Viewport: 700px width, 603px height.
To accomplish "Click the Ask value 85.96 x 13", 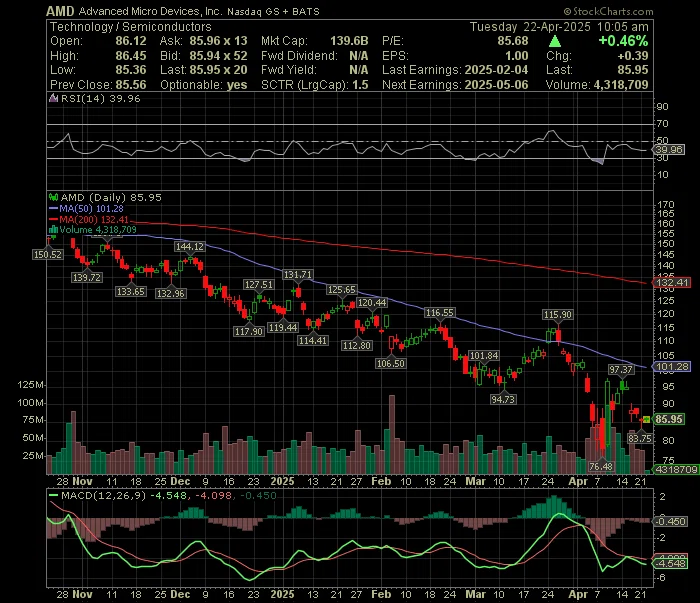I will (x=218, y=41).
